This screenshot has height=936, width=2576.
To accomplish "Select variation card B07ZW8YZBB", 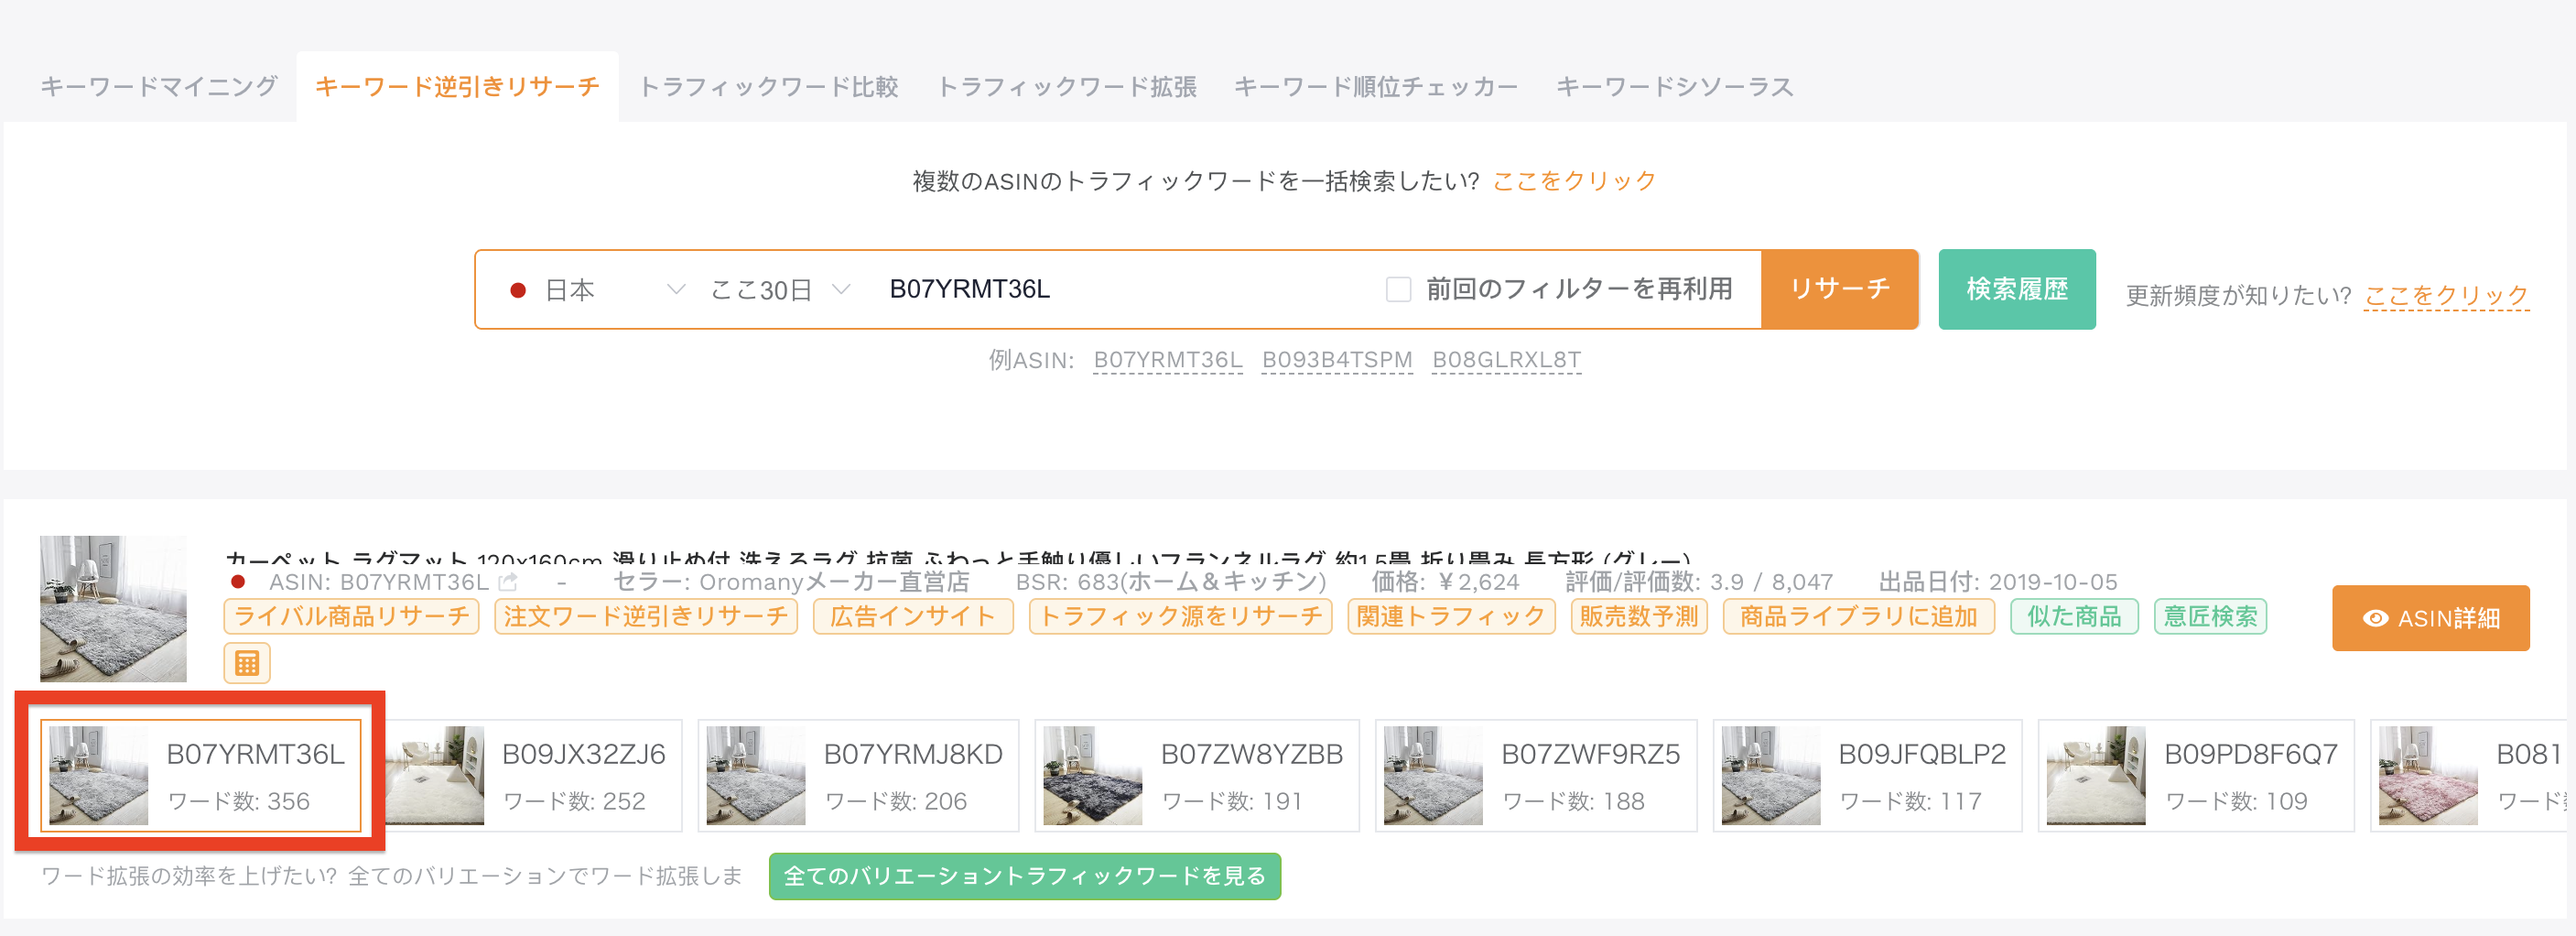I will pyautogui.click(x=1197, y=775).
